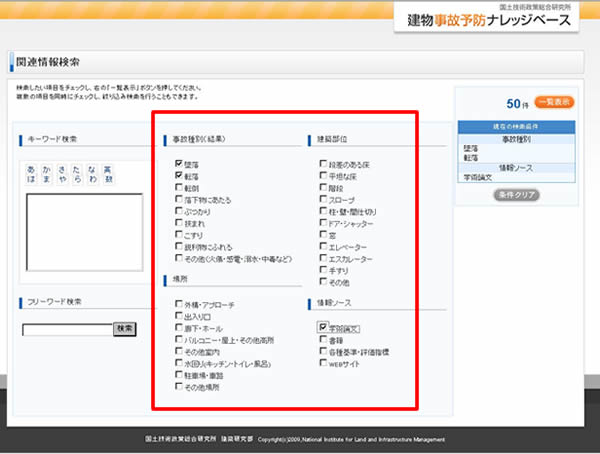
Task: Uncheck the 転落 accident type checkbox
Action: tap(179, 175)
